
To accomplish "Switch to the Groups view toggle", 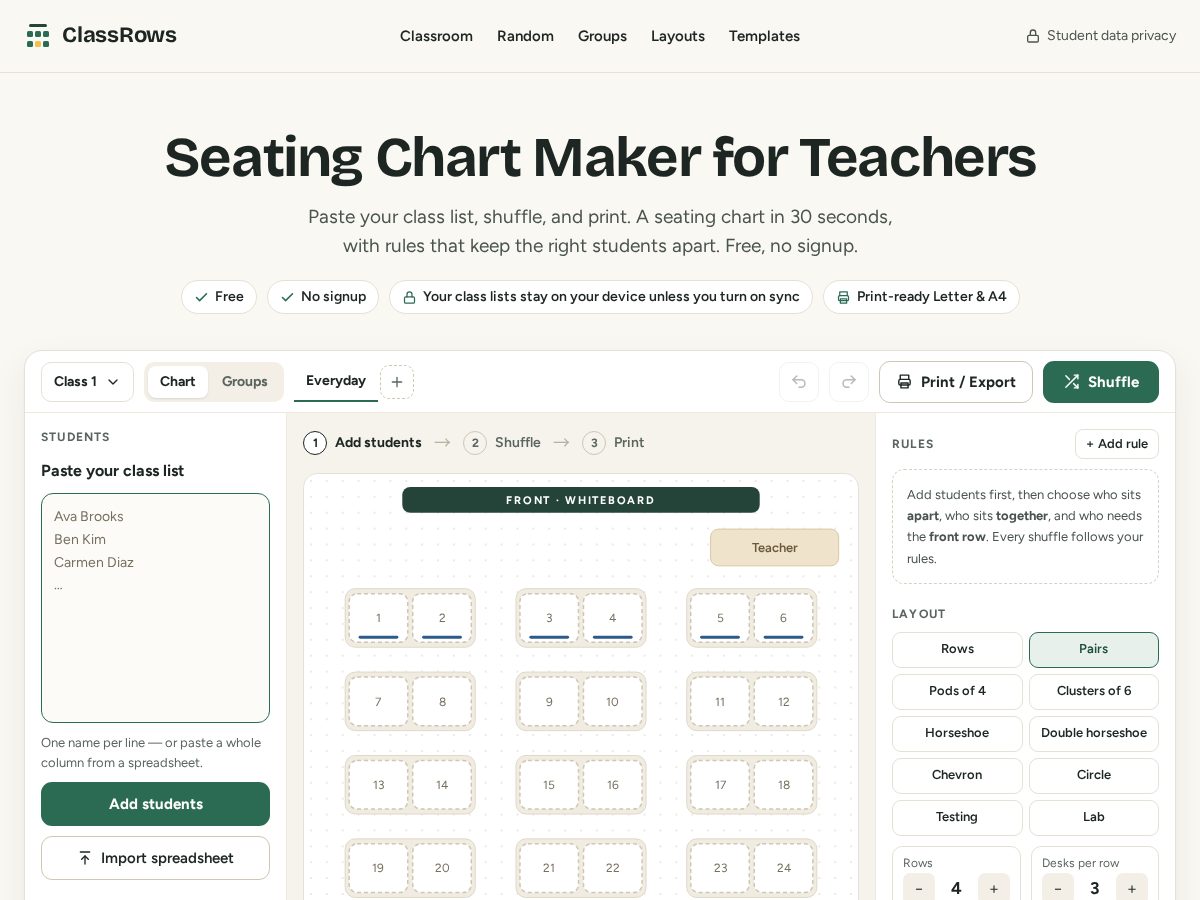I will pyautogui.click(x=245, y=382).
